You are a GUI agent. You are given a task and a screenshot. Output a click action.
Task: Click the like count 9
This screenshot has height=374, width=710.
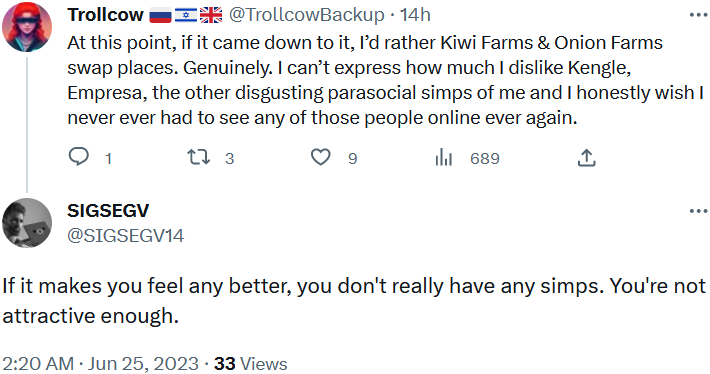353,158
